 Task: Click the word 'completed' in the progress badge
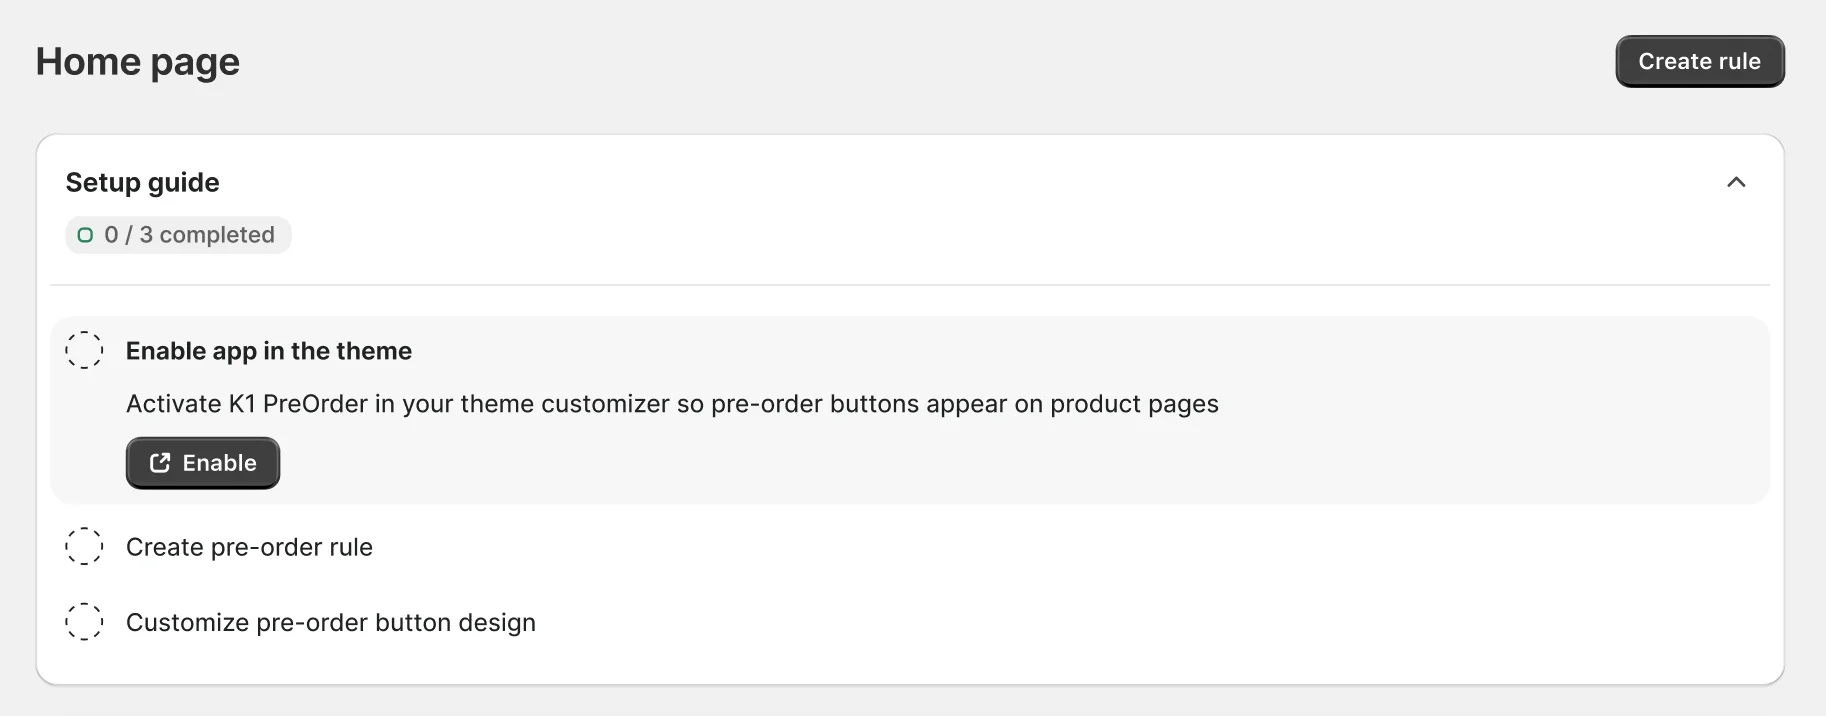(217, 235)
